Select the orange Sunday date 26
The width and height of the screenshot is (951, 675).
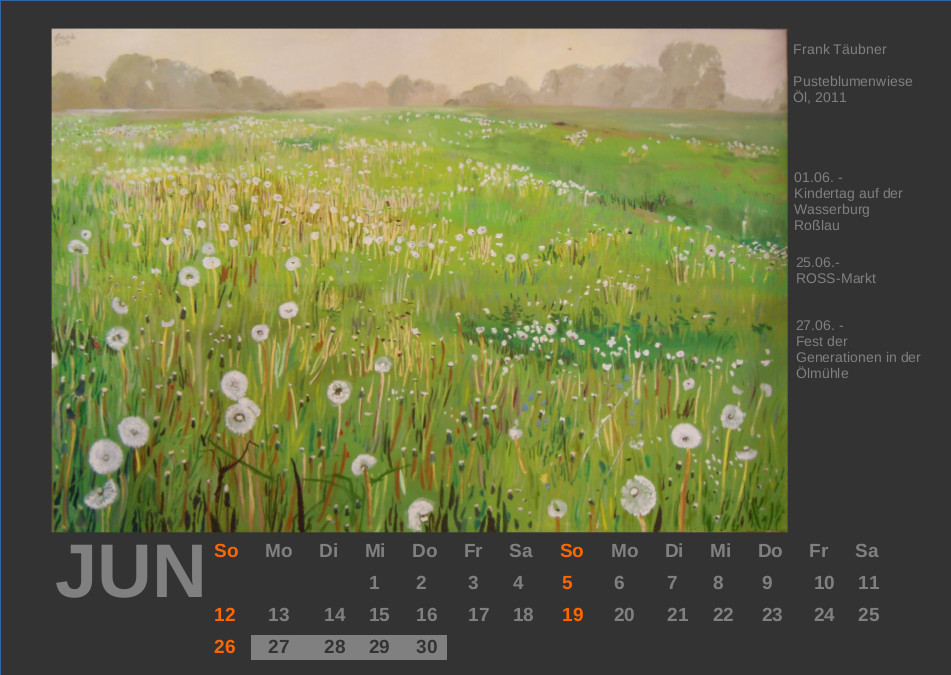tap(224, 647)
